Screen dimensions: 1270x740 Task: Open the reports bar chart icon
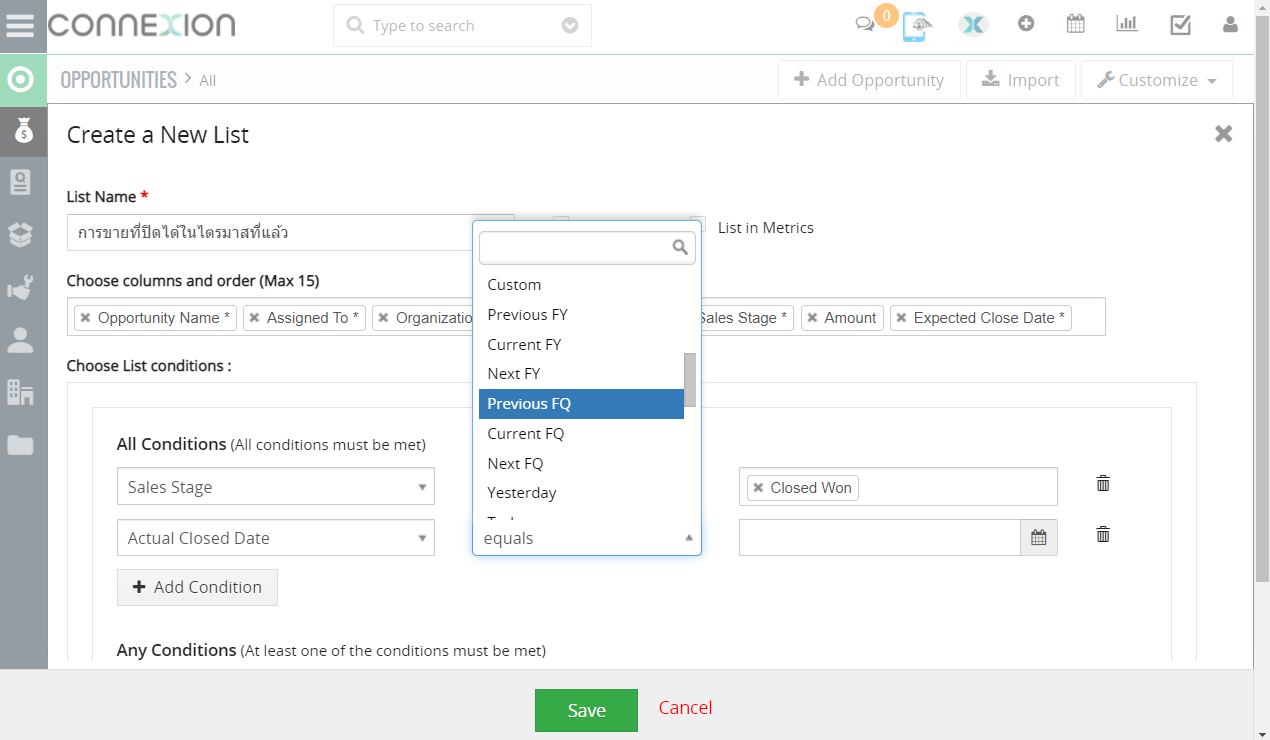[x=1127, y=24]
